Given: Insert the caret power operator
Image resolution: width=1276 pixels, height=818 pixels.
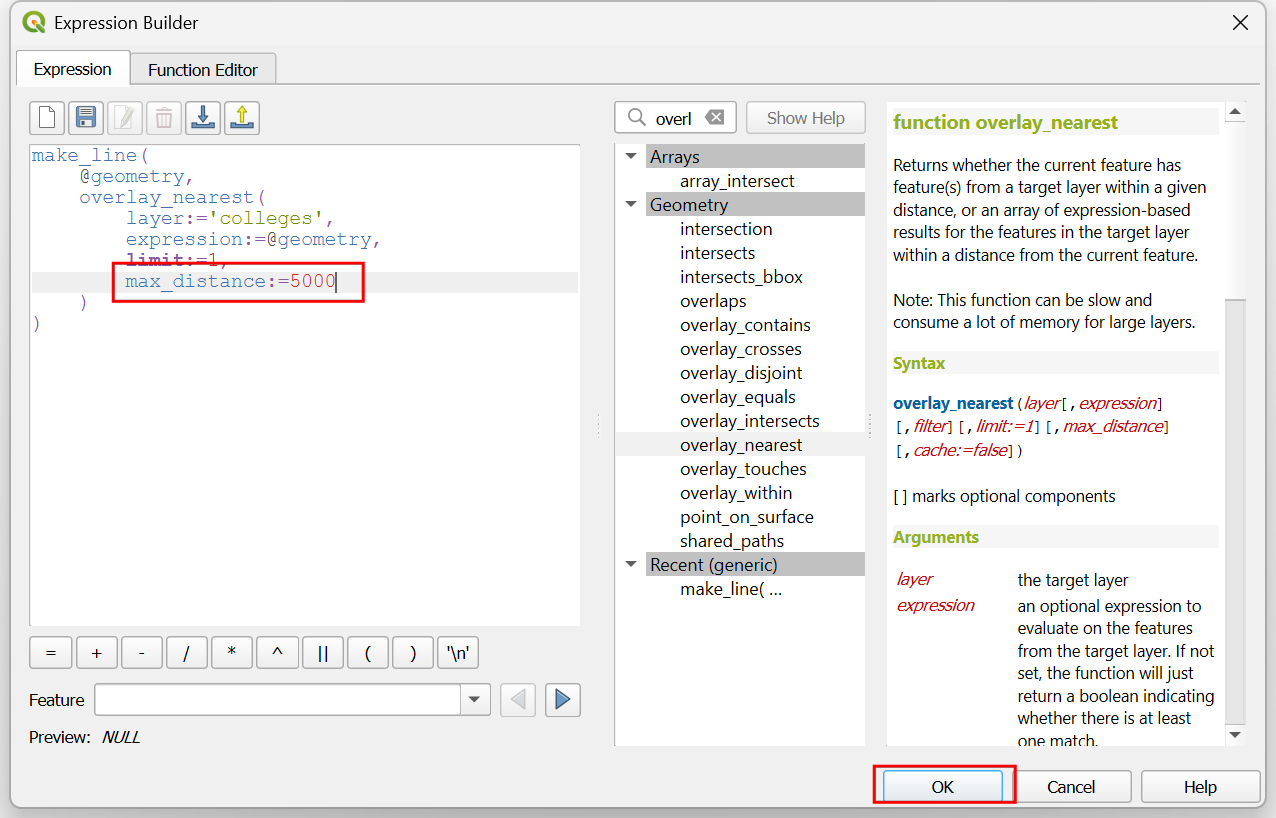Looking at the screenshot, I should 277,653.
